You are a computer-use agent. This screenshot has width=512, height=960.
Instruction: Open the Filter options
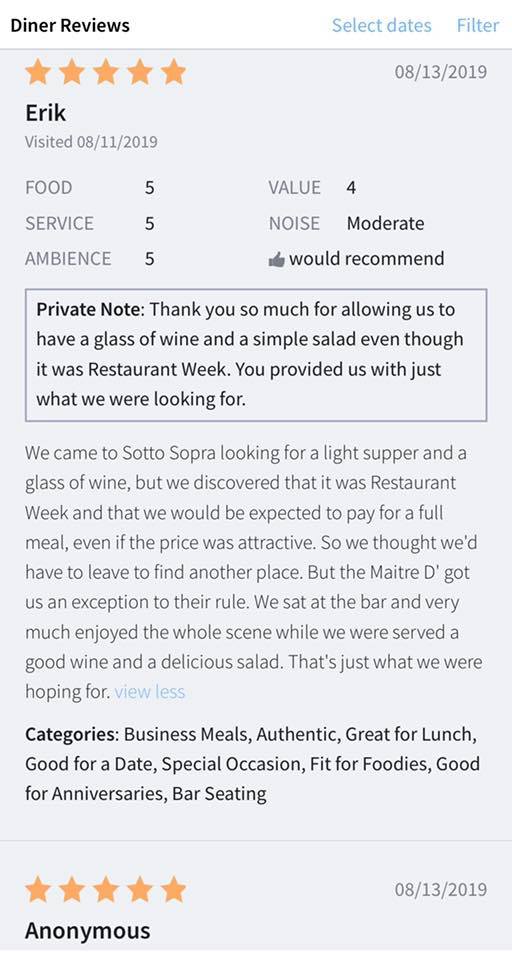pyautogui.click(x=478, y=25)
